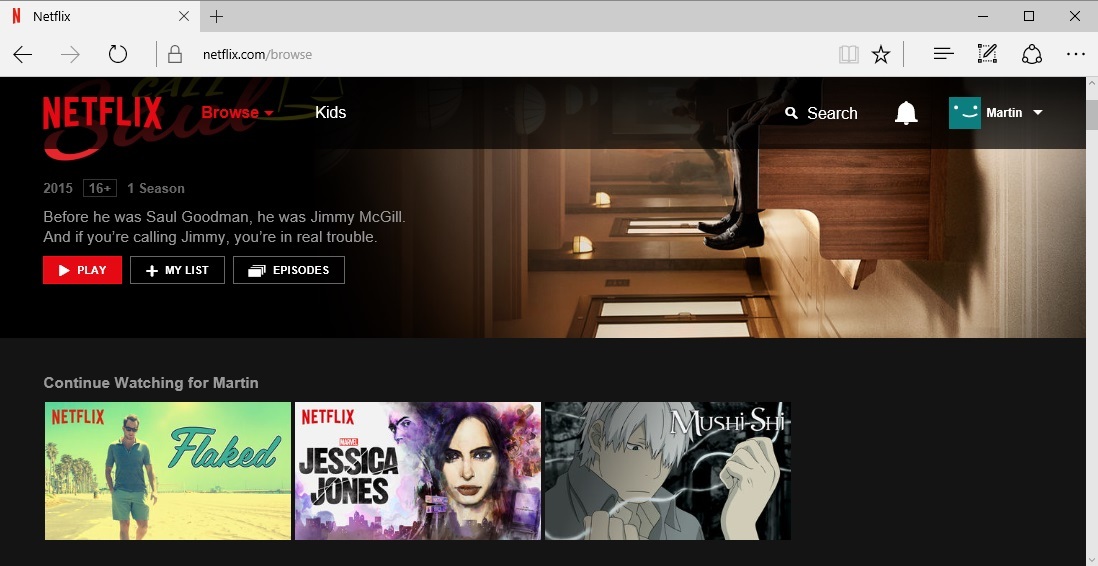
Task: Minimize the browser window
Action: pos(983,16)
